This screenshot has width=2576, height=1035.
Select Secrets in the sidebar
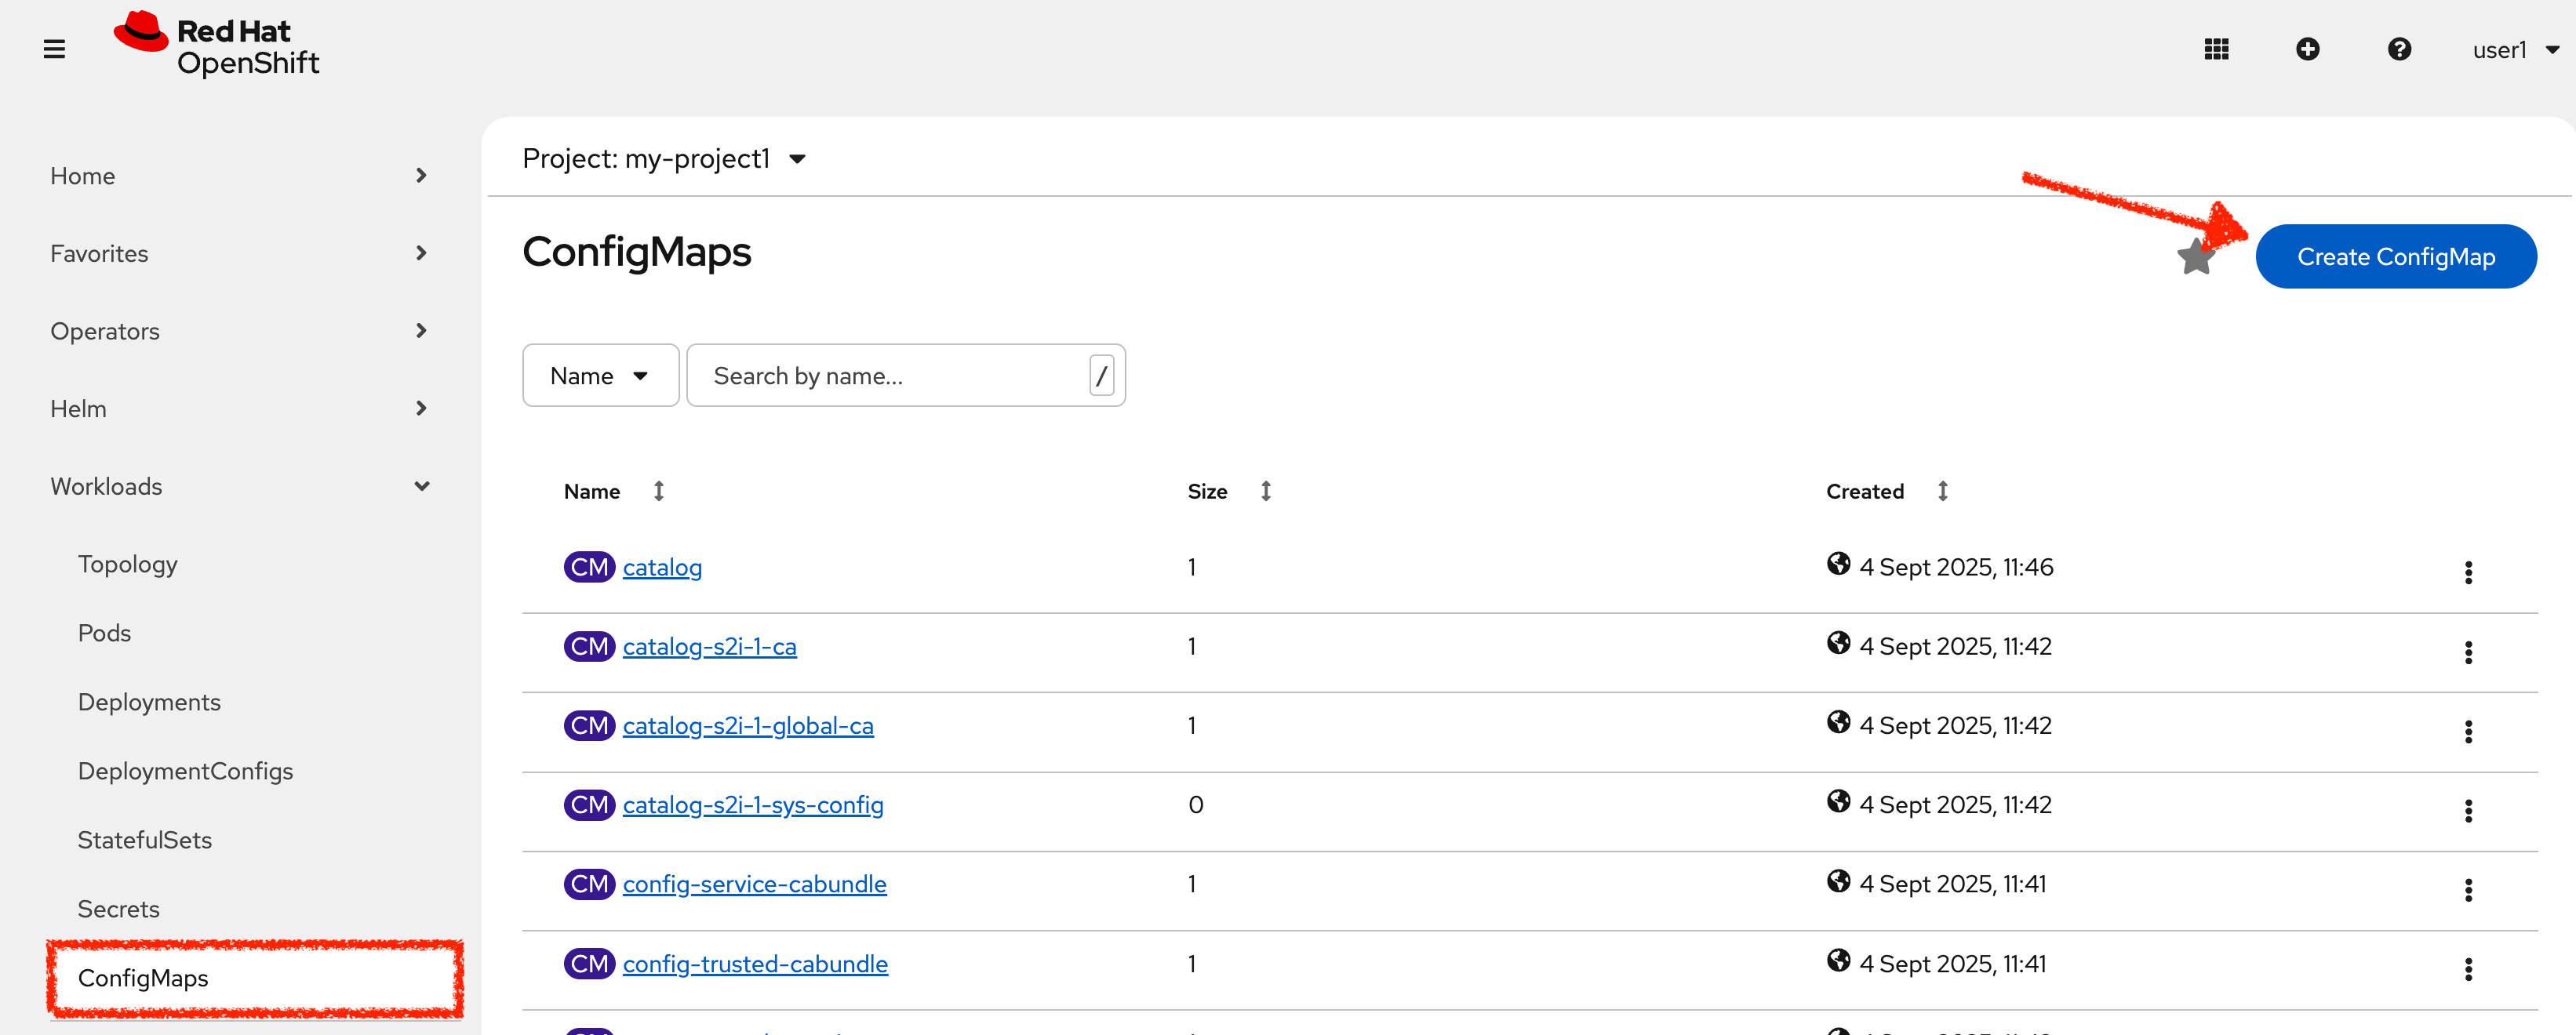(118, 908)
